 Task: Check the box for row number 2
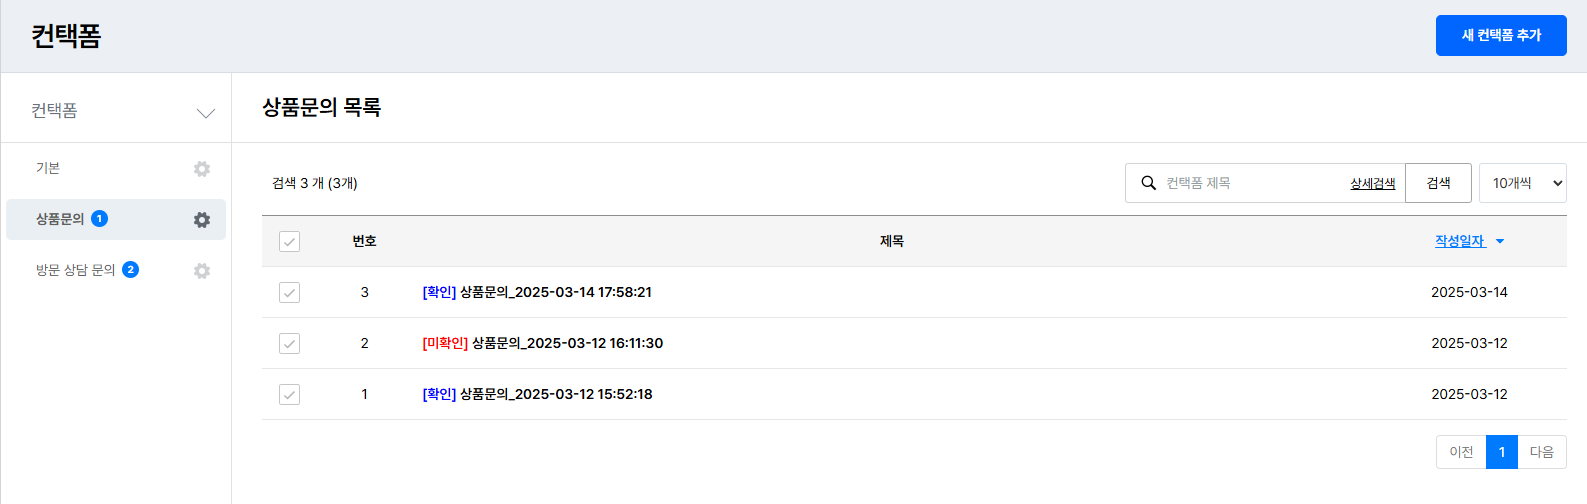tap(289, 343)
